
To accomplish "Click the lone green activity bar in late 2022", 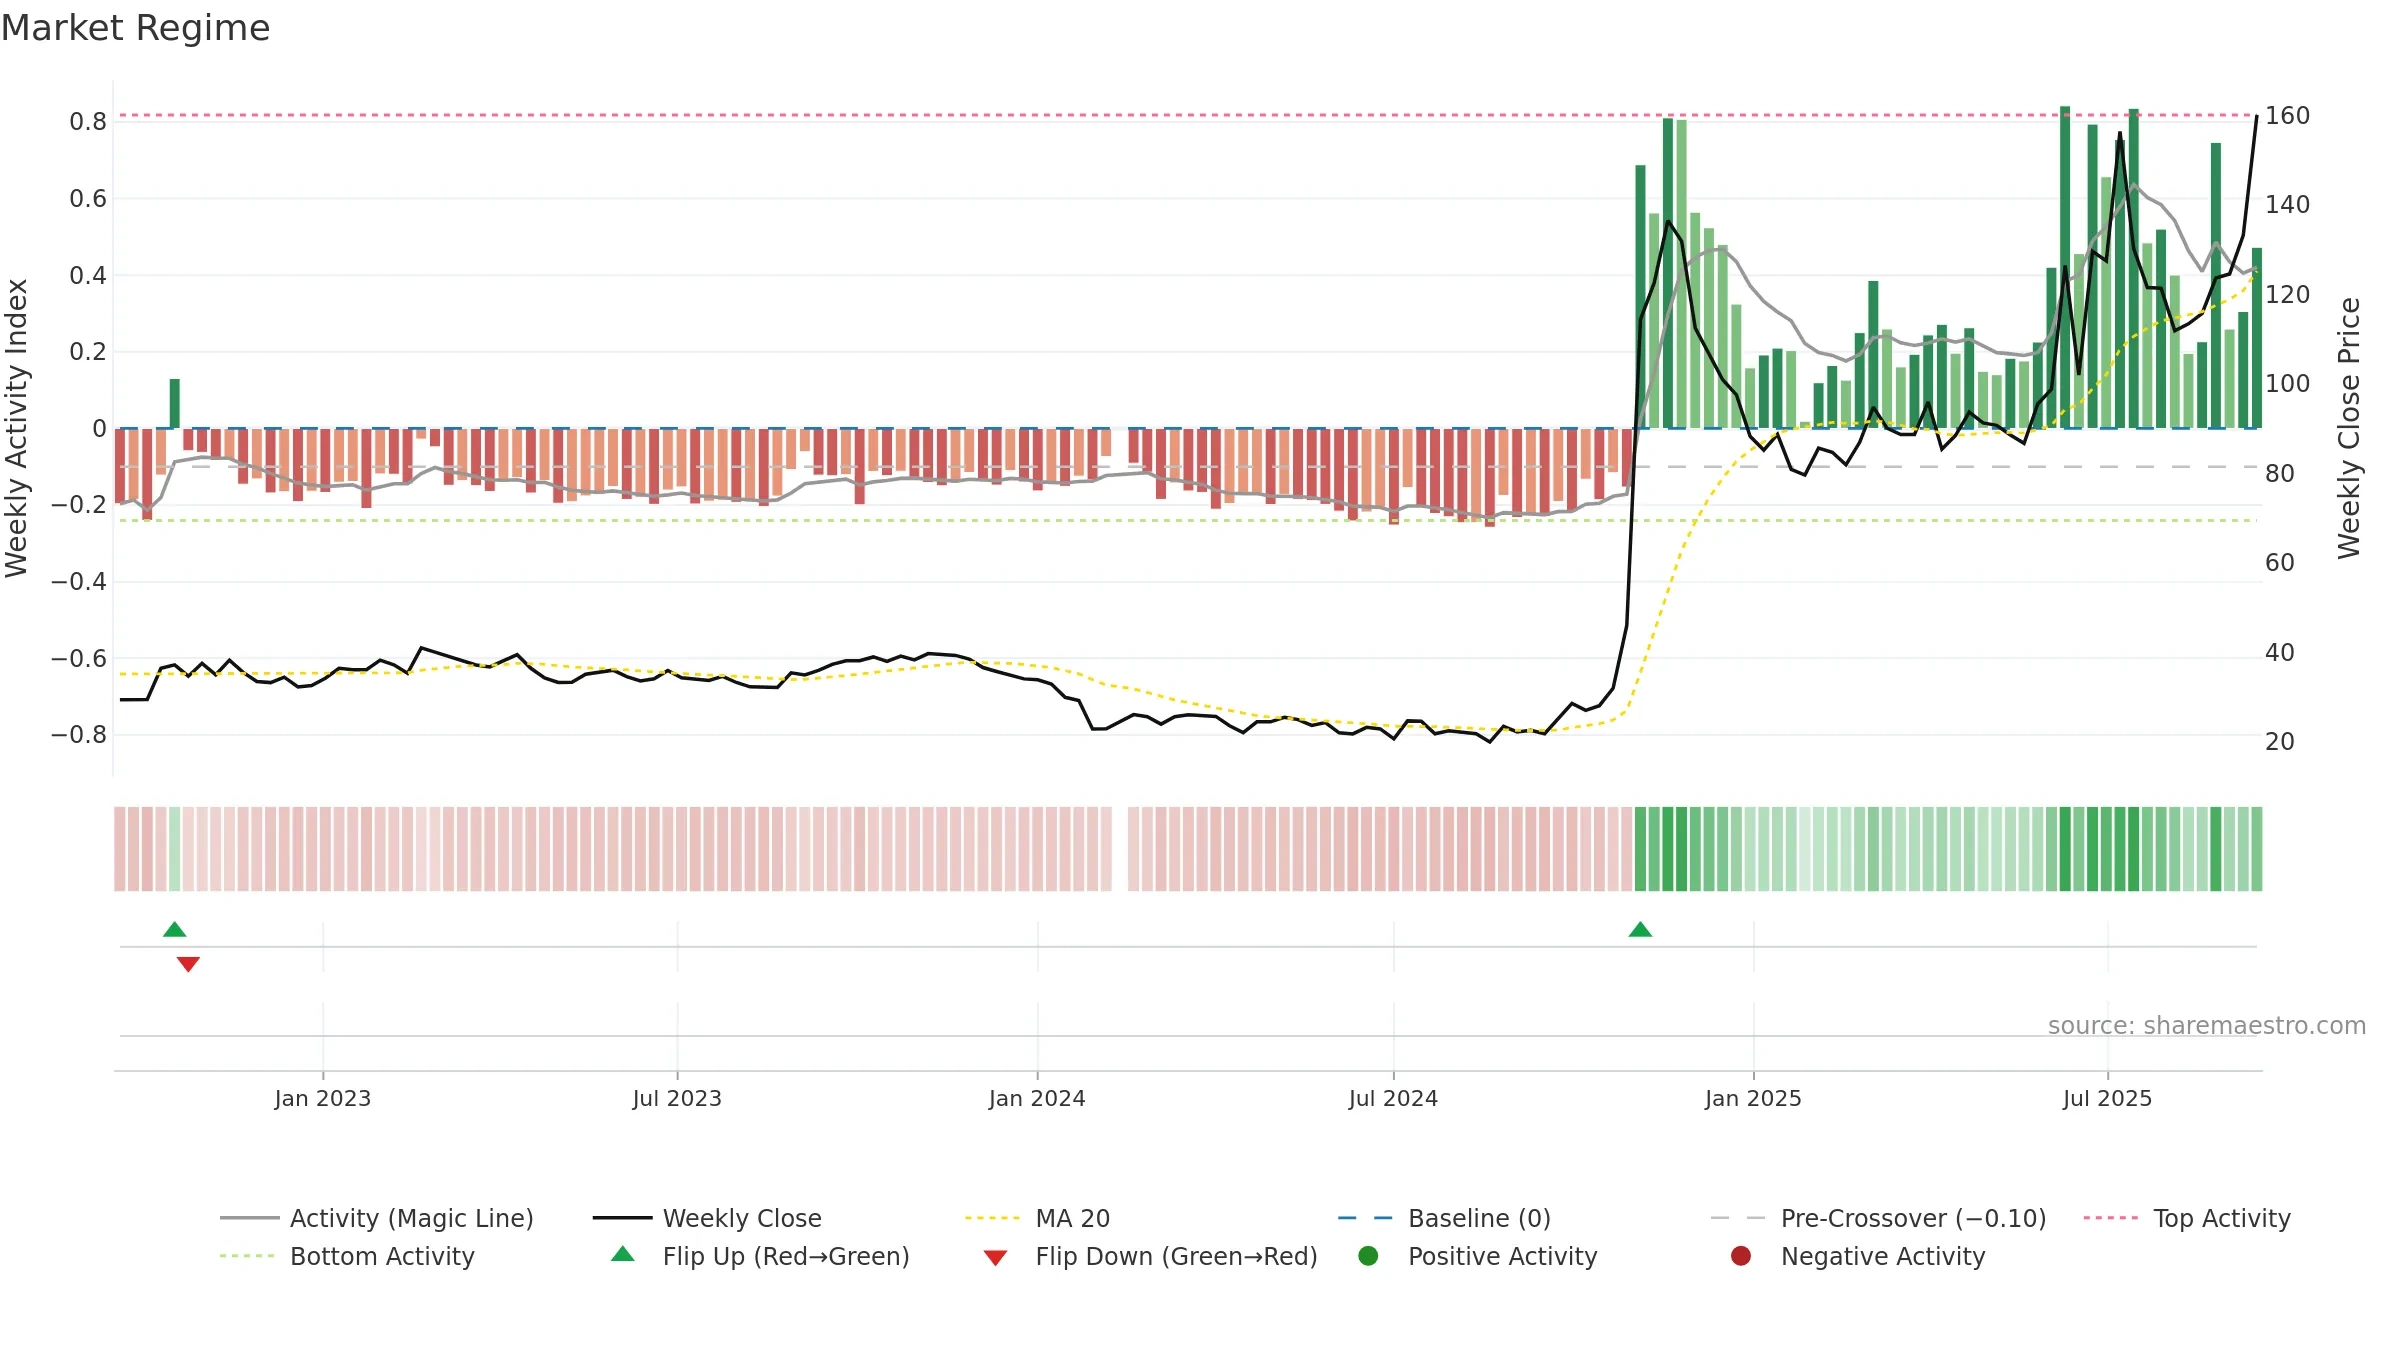I will coord(175,404).
